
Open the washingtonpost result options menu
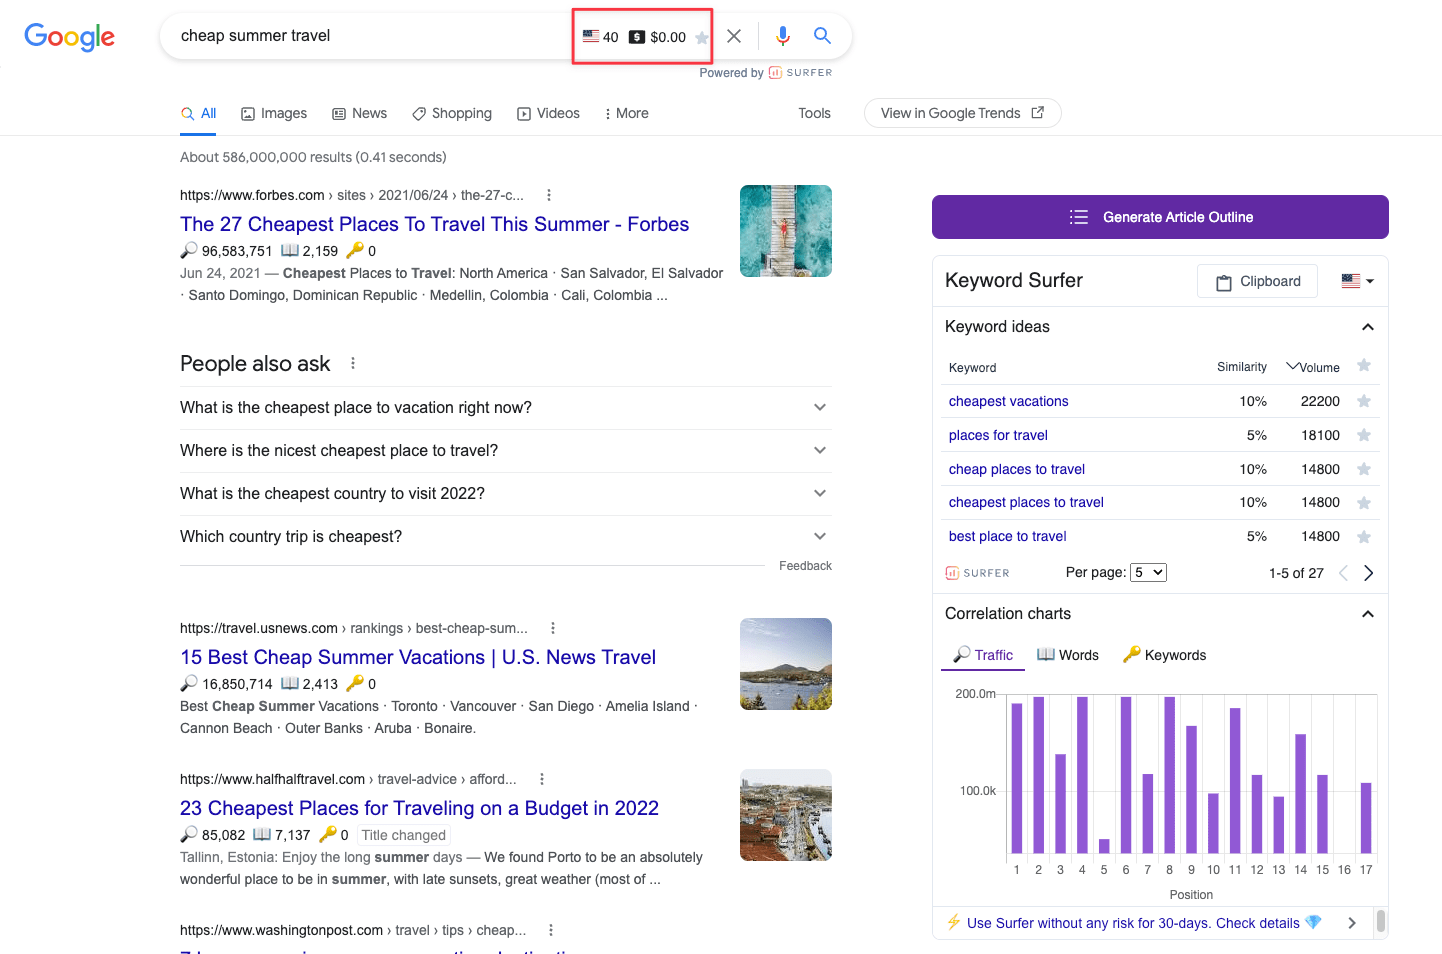click(x=550, y=930)
